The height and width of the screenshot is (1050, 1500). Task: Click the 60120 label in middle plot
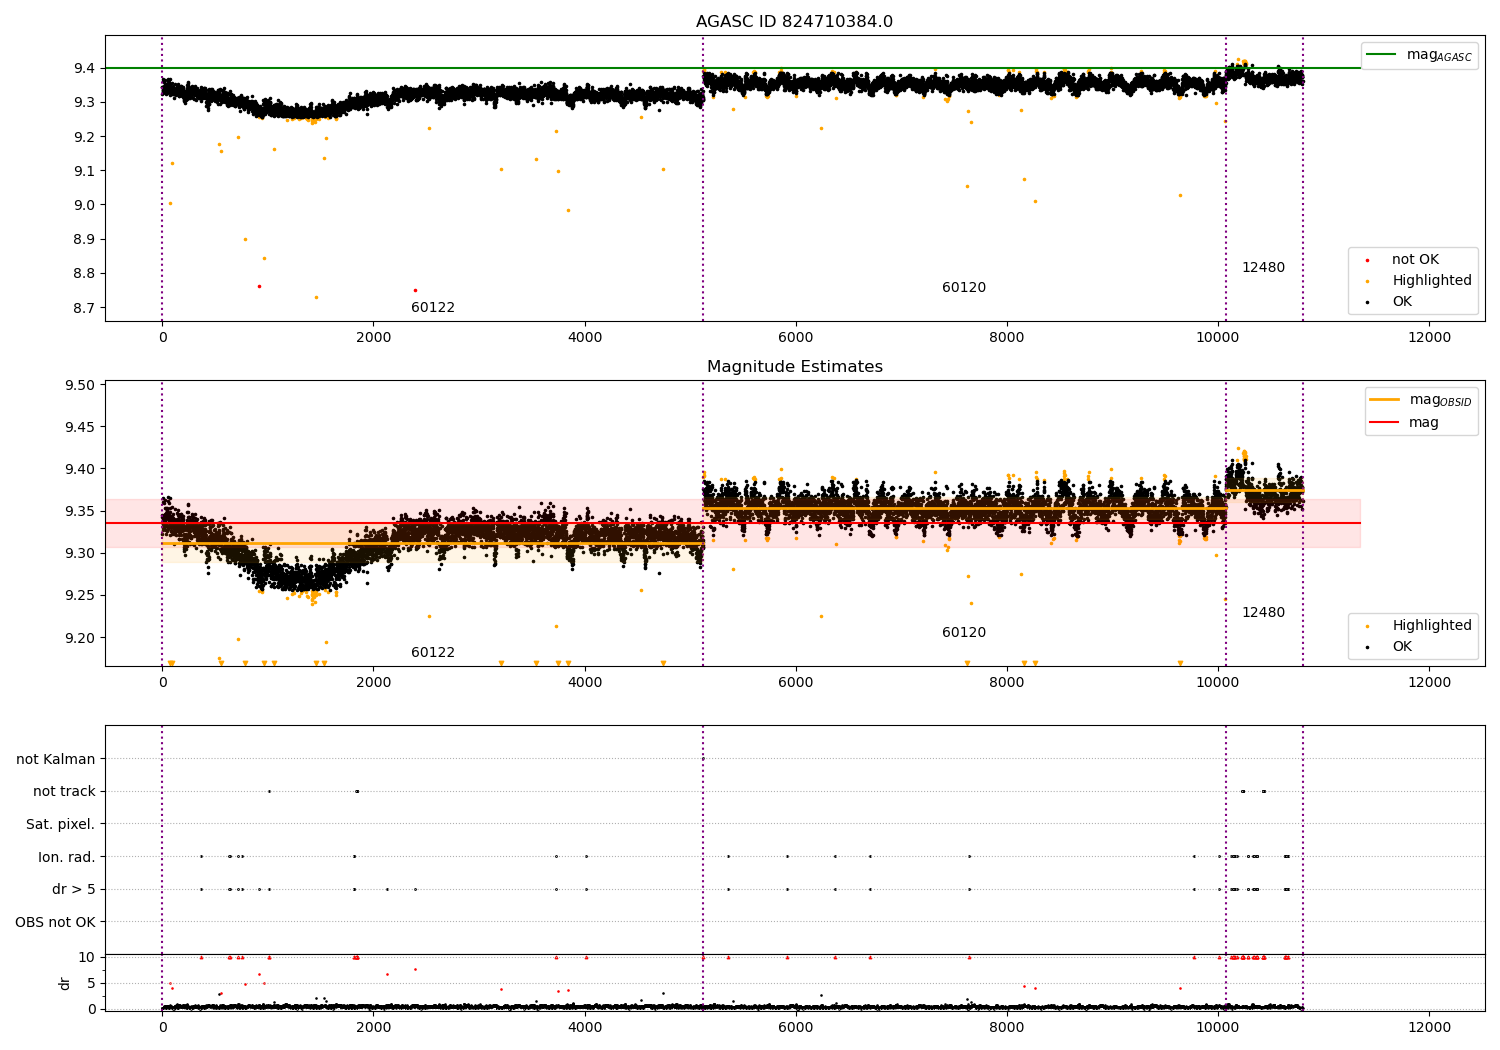(964, 633)
